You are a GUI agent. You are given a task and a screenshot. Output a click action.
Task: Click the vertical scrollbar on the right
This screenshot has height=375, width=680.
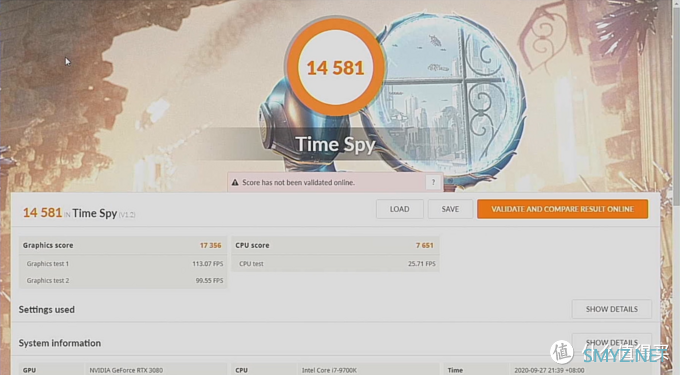point(676,103)
